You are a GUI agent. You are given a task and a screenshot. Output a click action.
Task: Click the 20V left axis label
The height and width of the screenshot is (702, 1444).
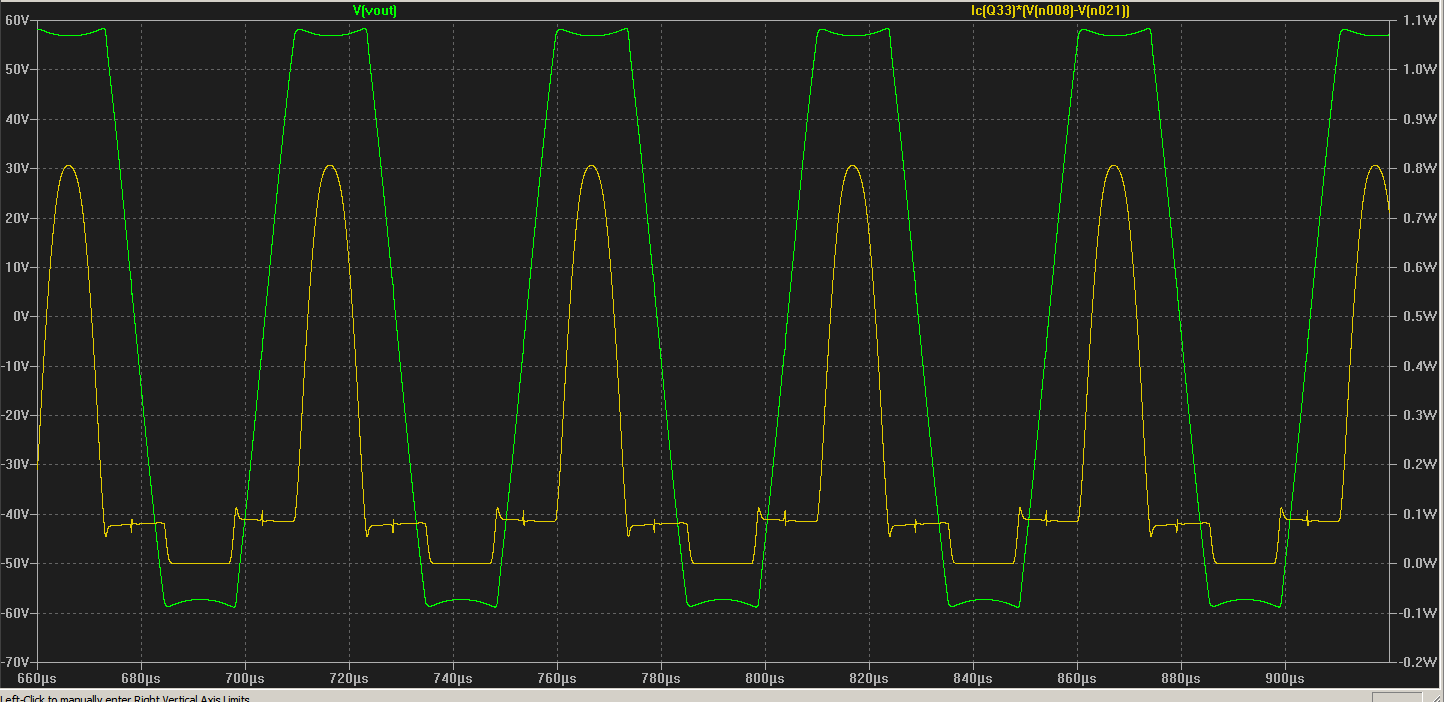point(20,218)
